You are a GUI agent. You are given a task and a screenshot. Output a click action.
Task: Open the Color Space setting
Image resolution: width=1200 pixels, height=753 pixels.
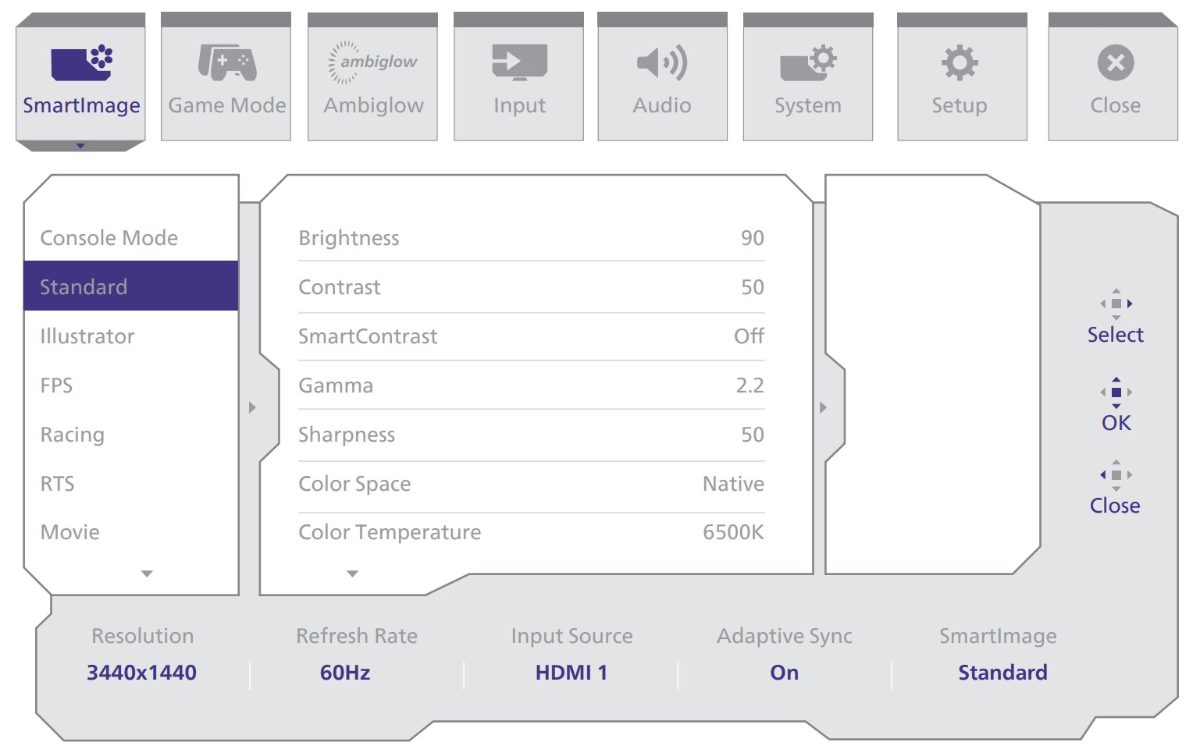tap(531, 483)
